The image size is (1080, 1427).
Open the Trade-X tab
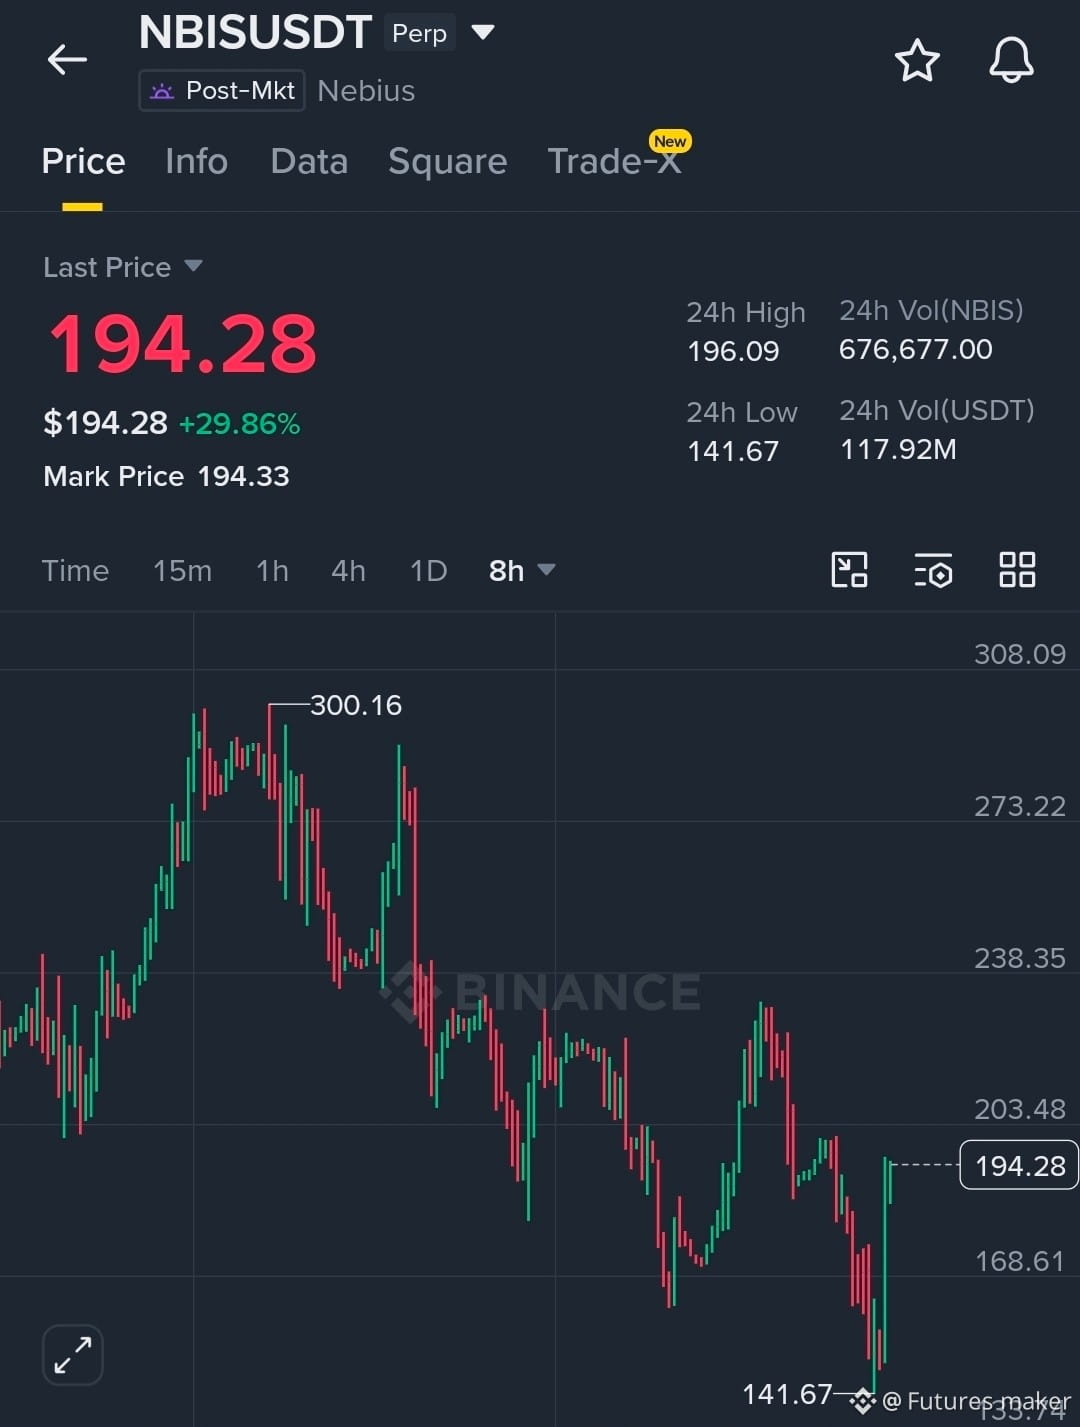click(614, 161)
